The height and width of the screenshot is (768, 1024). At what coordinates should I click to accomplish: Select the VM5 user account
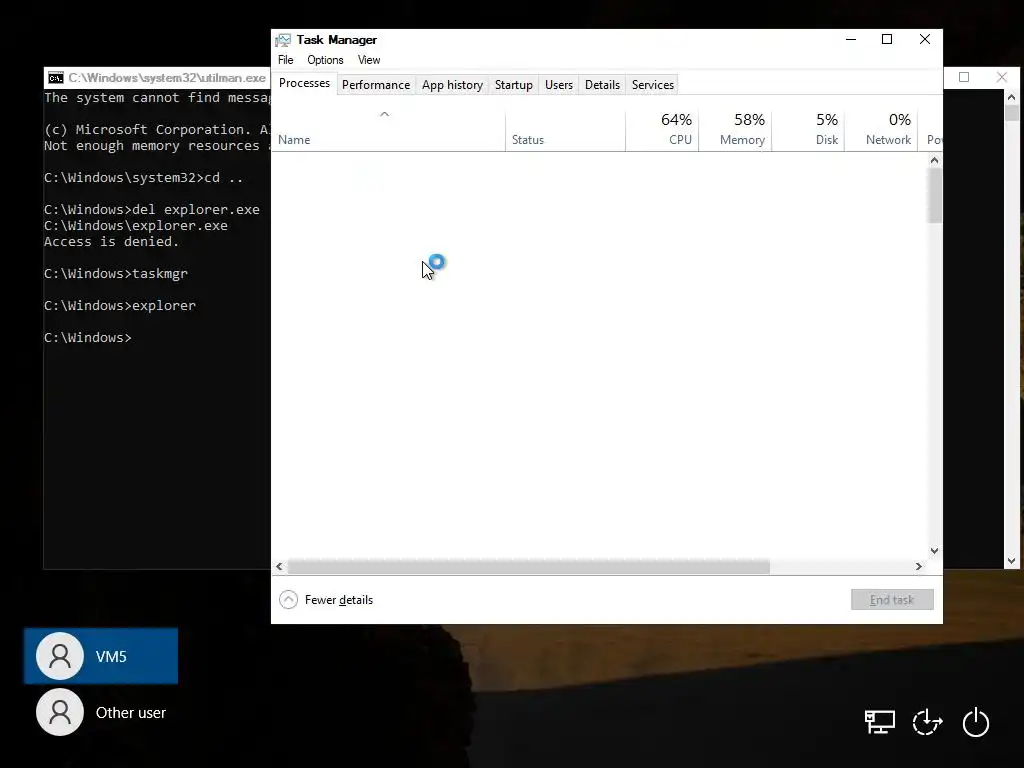click(x=101, y=656)
